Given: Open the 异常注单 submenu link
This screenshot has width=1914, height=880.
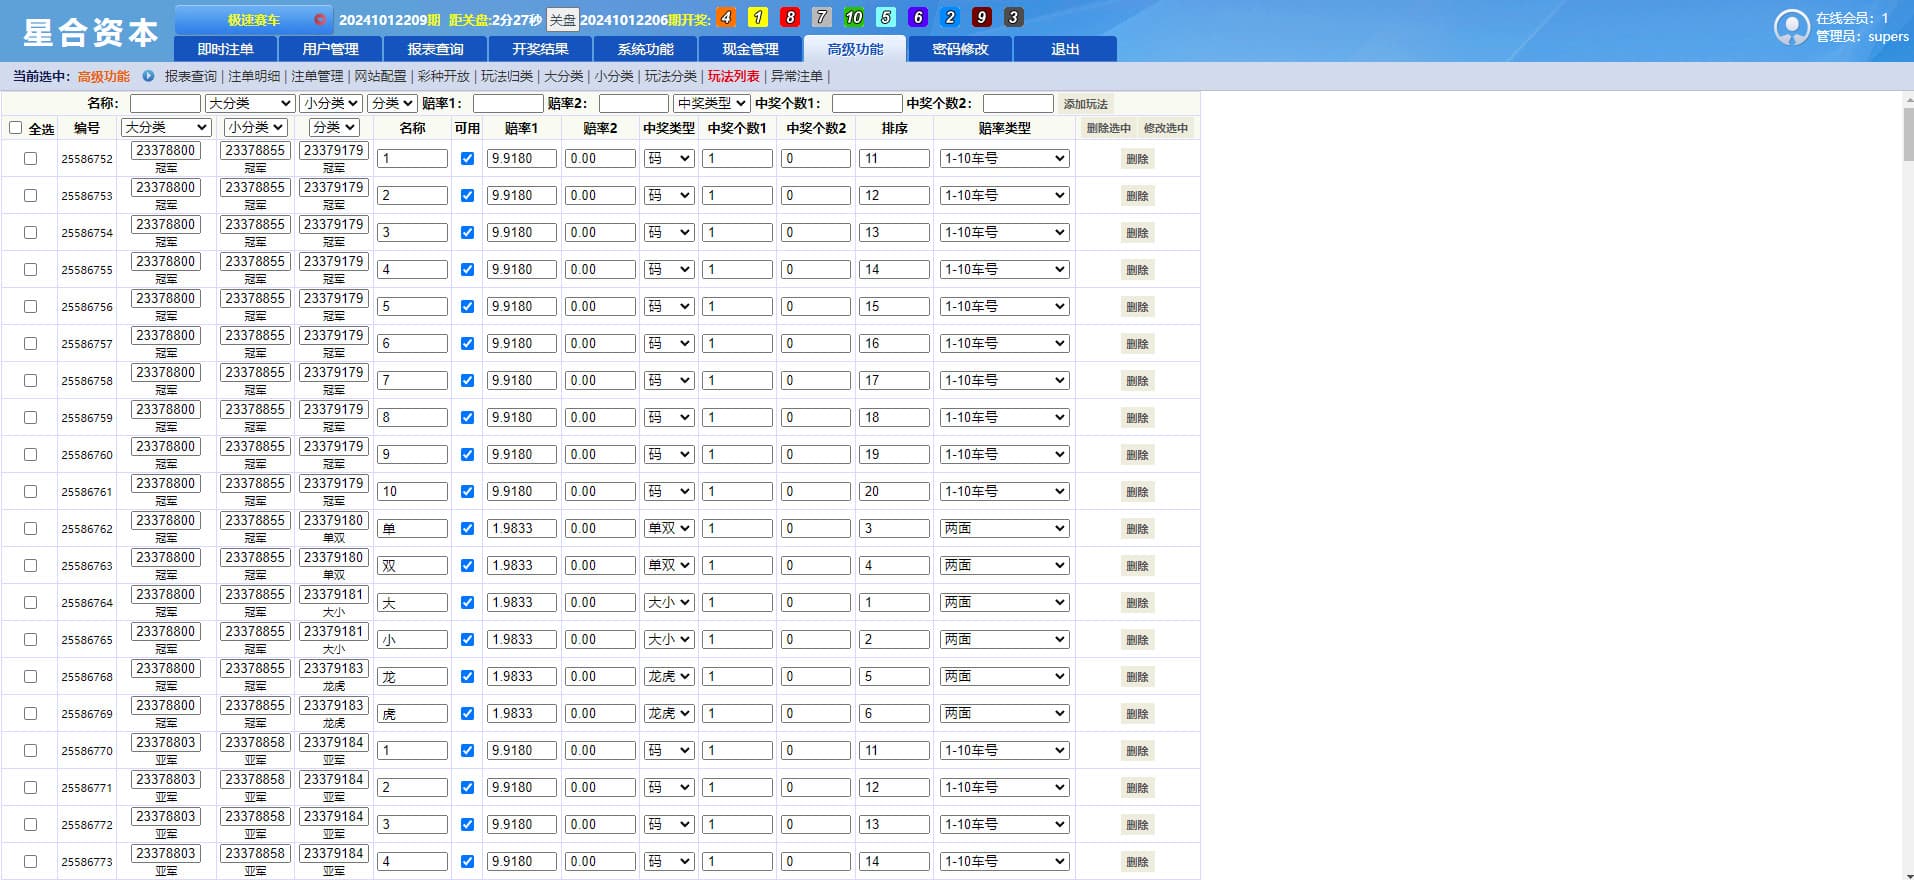Looking at the screenshot, I should [x=797, y=76].
